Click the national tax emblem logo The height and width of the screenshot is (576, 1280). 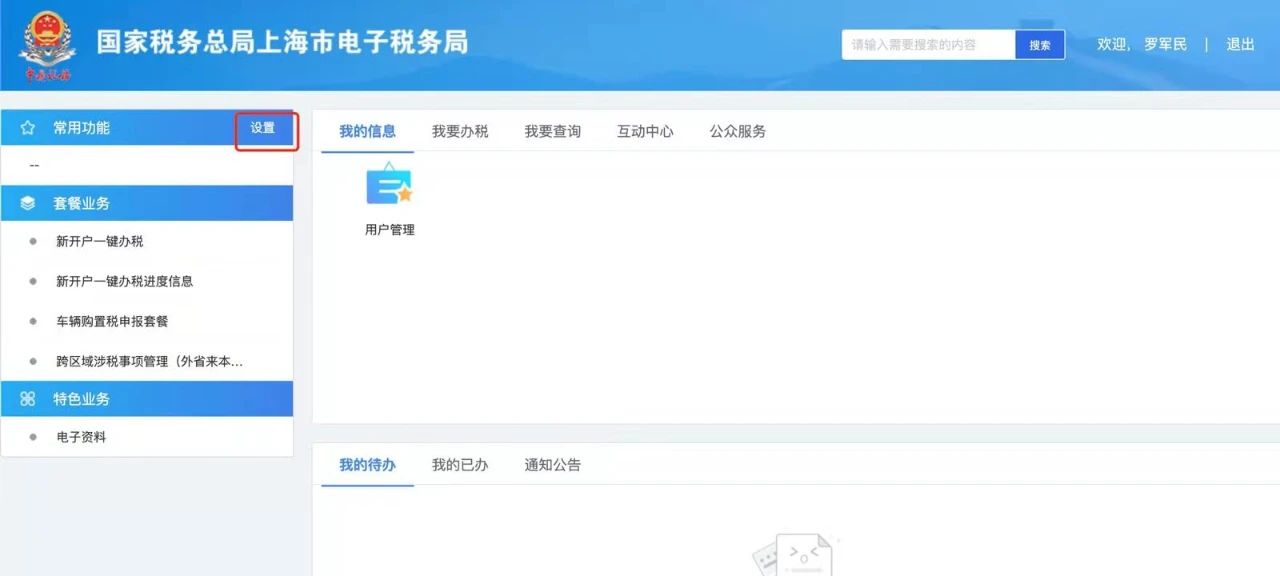click(x=46, y=45)
